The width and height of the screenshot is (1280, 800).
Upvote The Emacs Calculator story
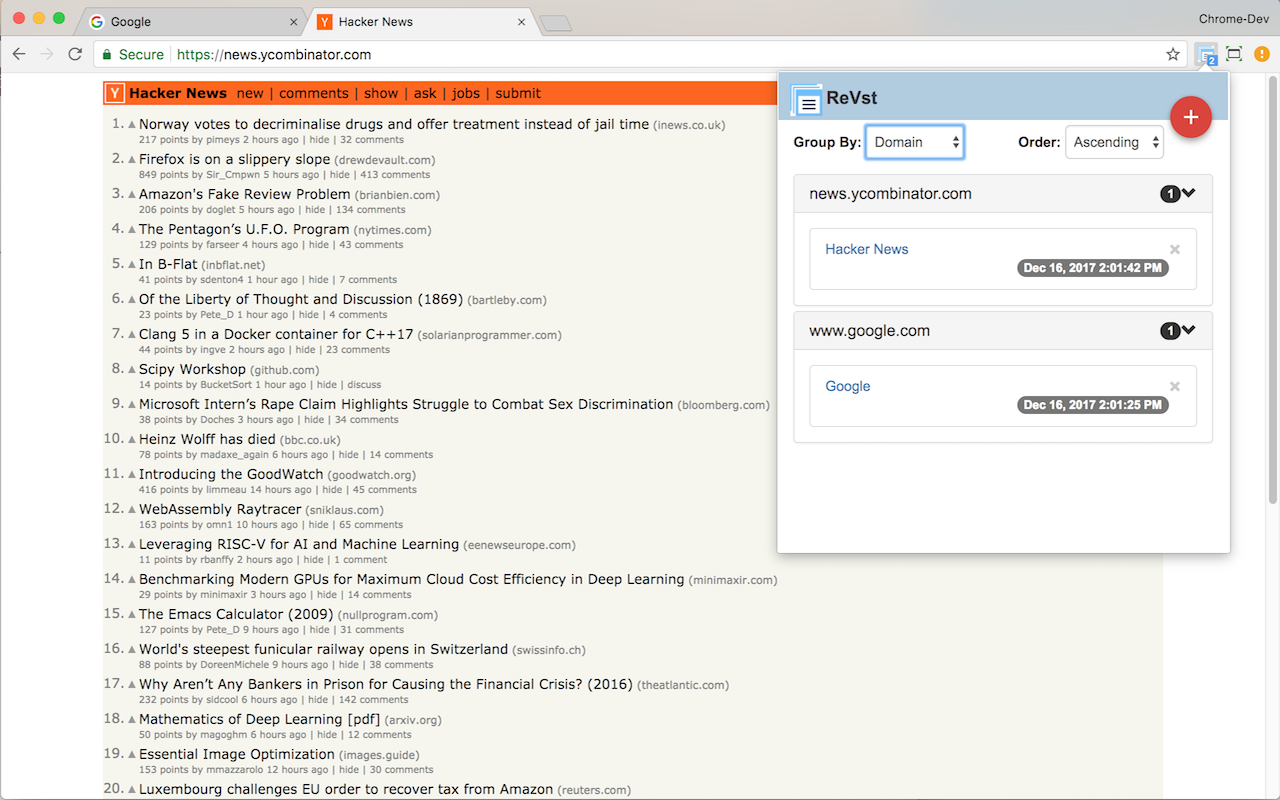[x=131, y=615]
